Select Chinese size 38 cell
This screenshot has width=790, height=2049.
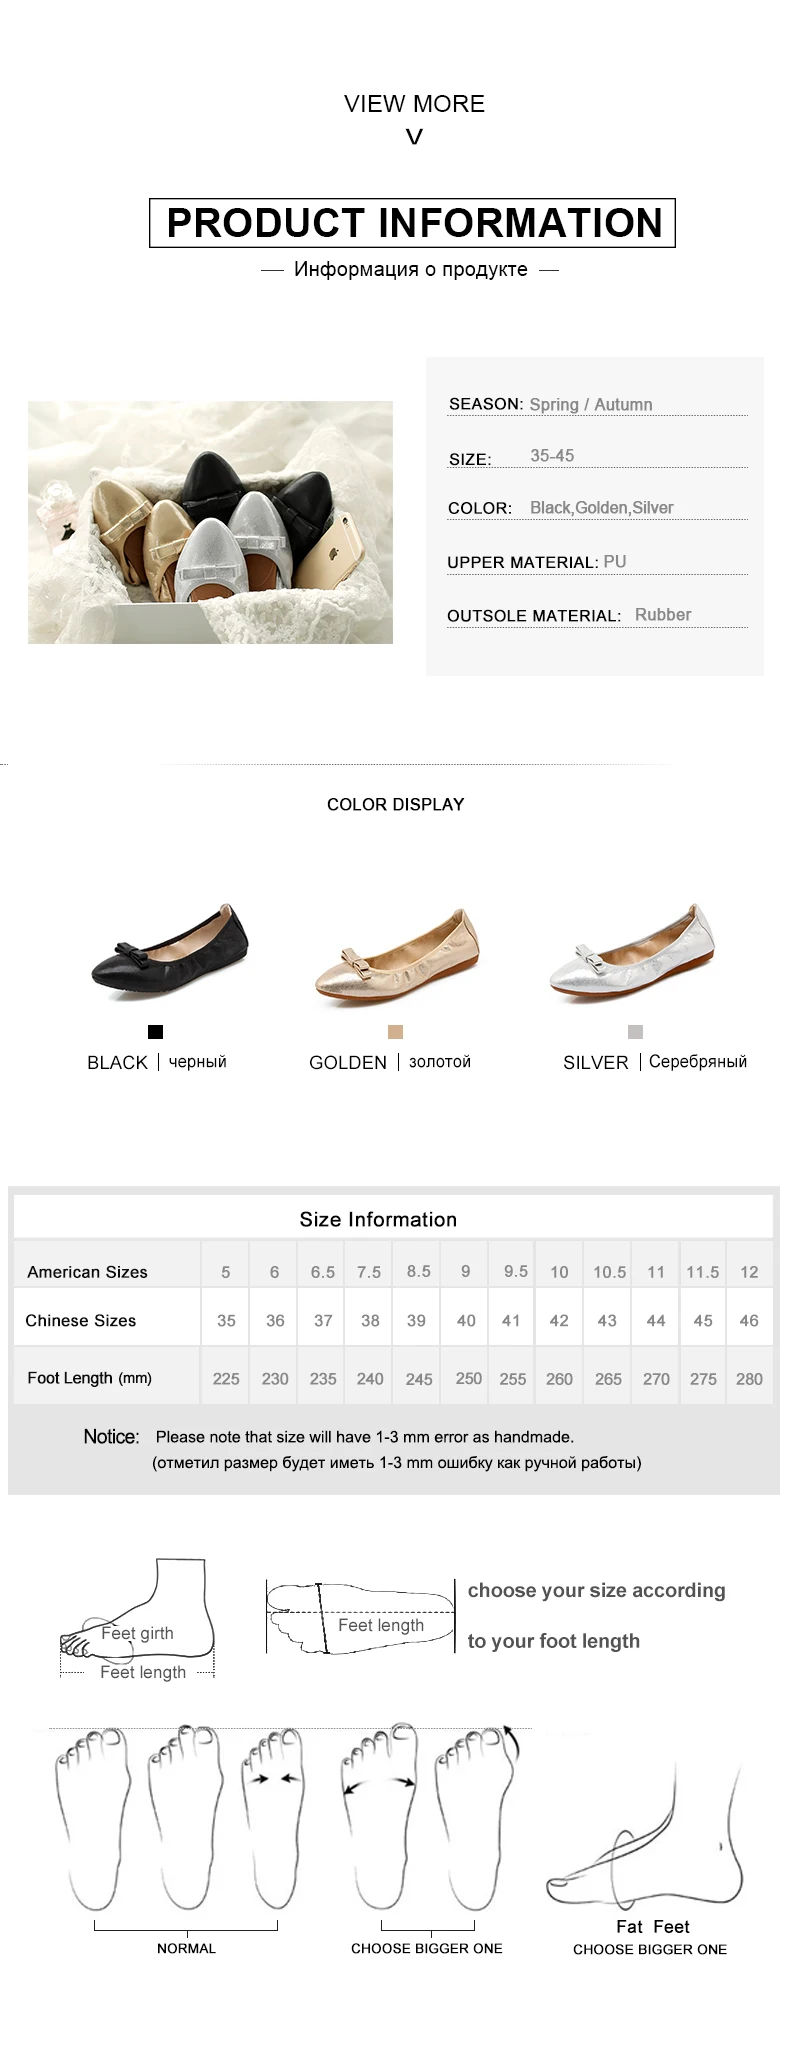[370, 1321]
